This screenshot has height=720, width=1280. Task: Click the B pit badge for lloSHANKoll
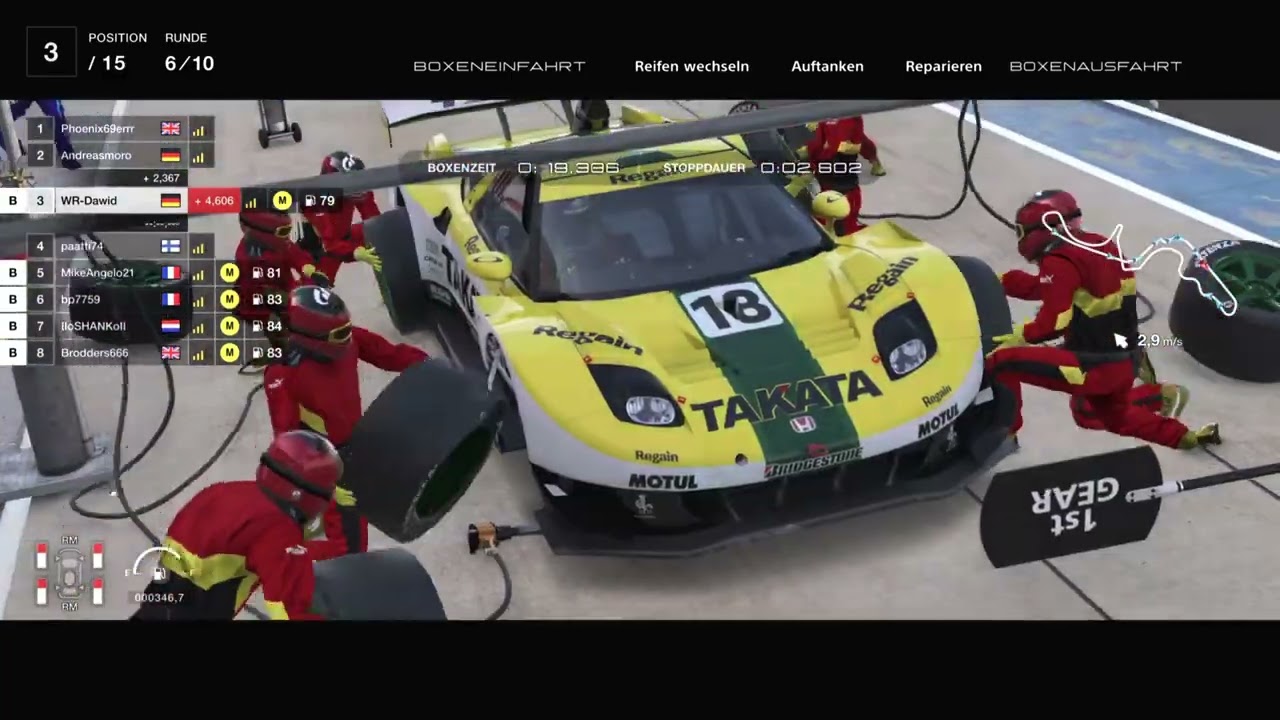click(13, 326)
